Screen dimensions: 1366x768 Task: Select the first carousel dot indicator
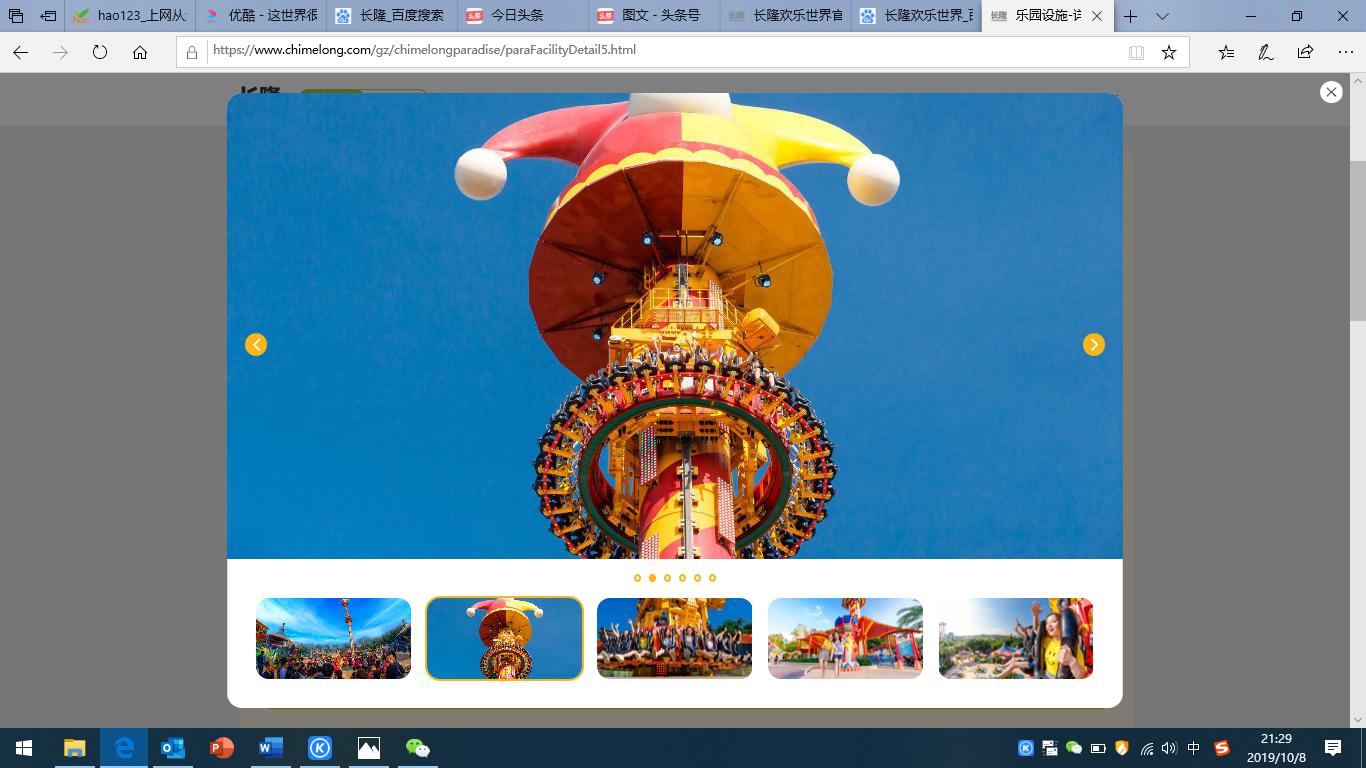click(x=637, y=578)
